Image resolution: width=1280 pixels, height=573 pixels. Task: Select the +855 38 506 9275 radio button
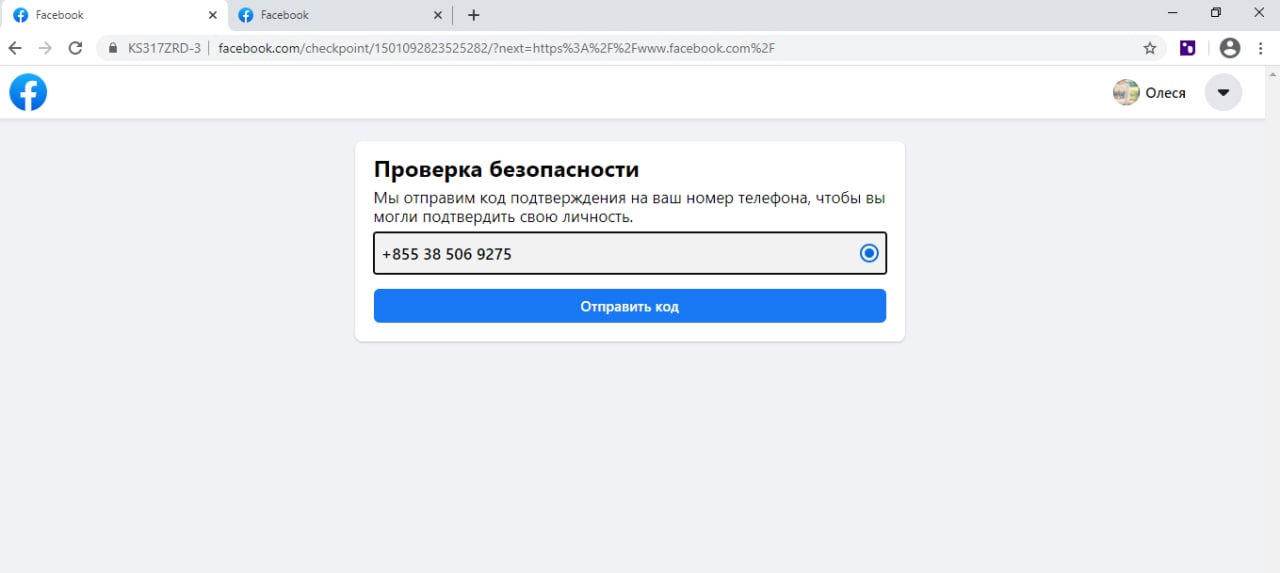pyautogui.click(x=869, y=253)
